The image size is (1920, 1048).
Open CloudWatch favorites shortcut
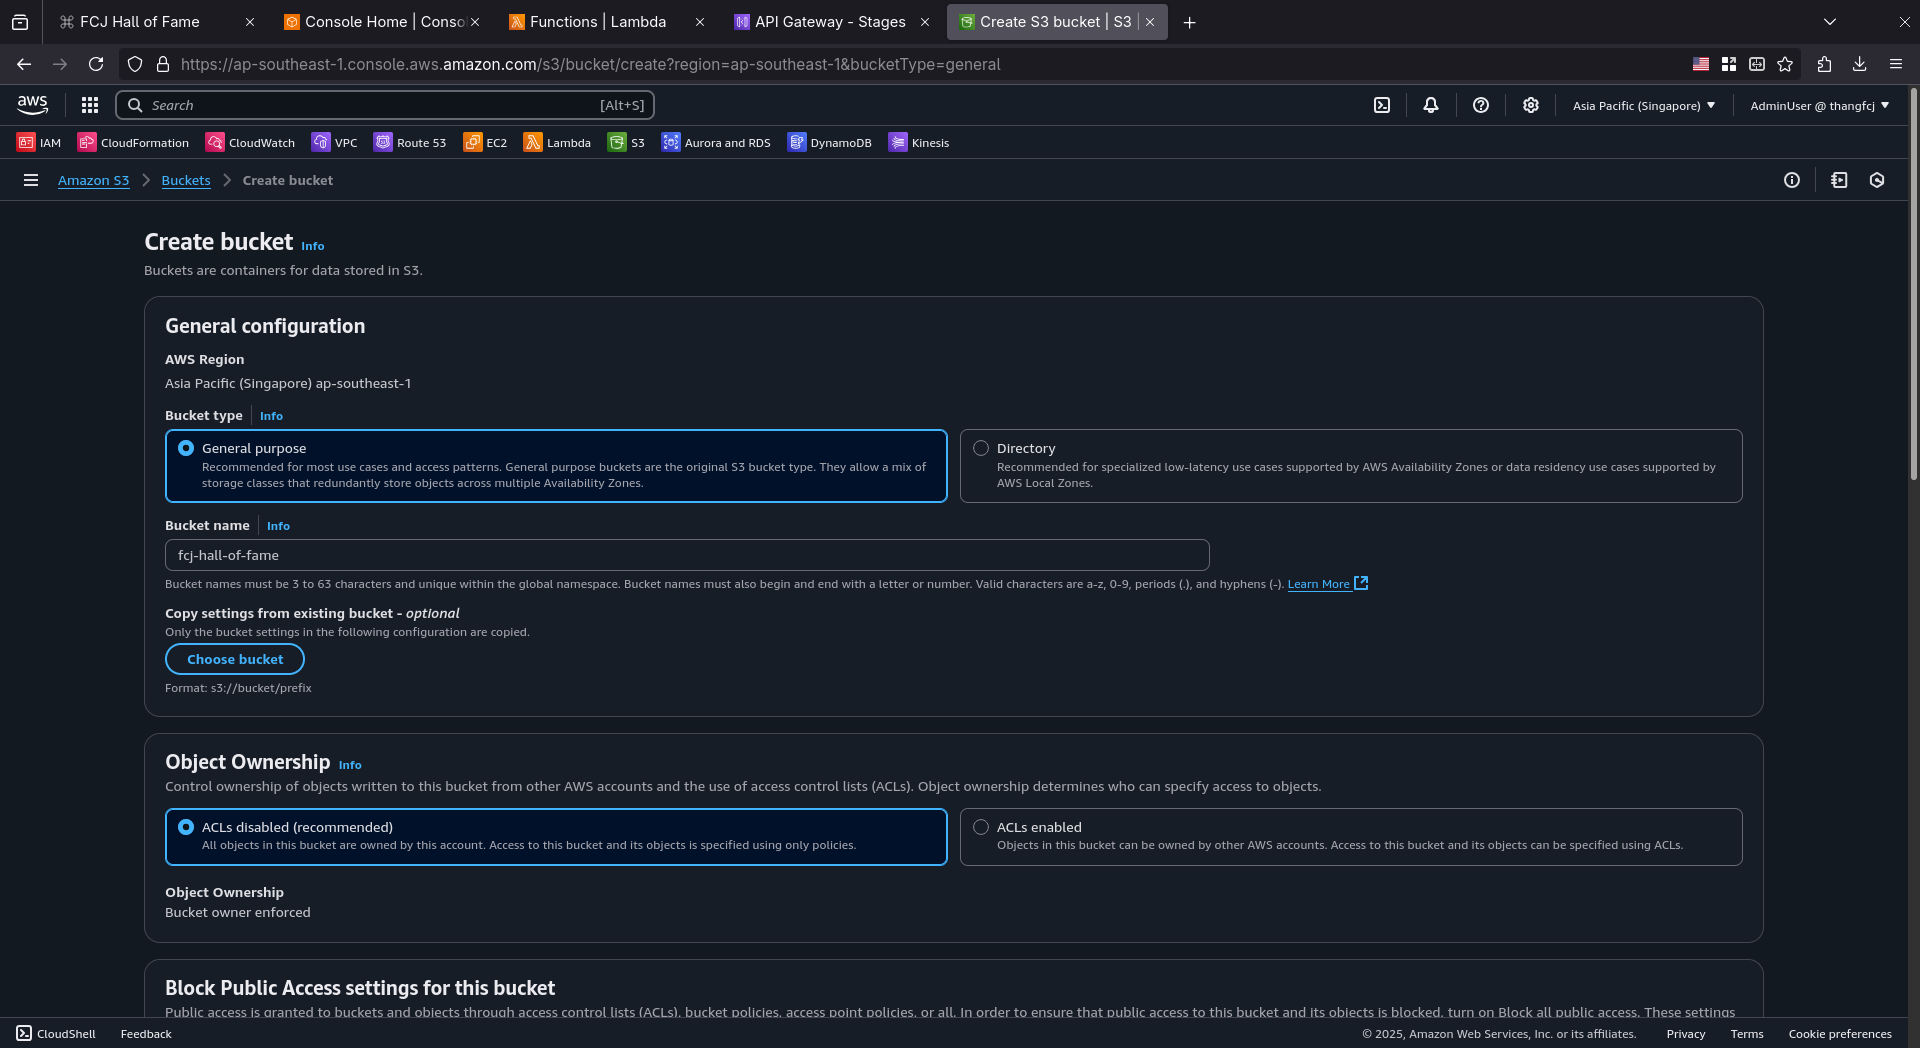point(250,143)
